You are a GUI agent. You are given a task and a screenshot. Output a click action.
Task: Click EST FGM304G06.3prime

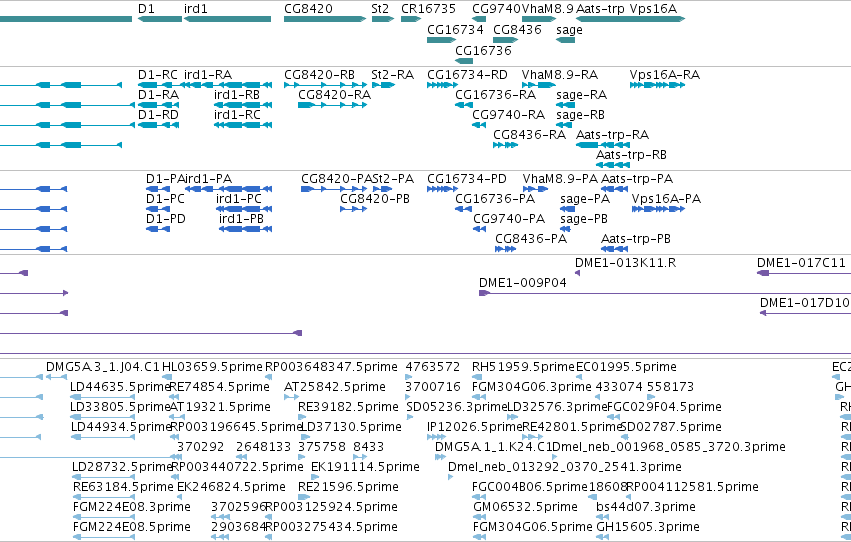click(x=532, y=387)
